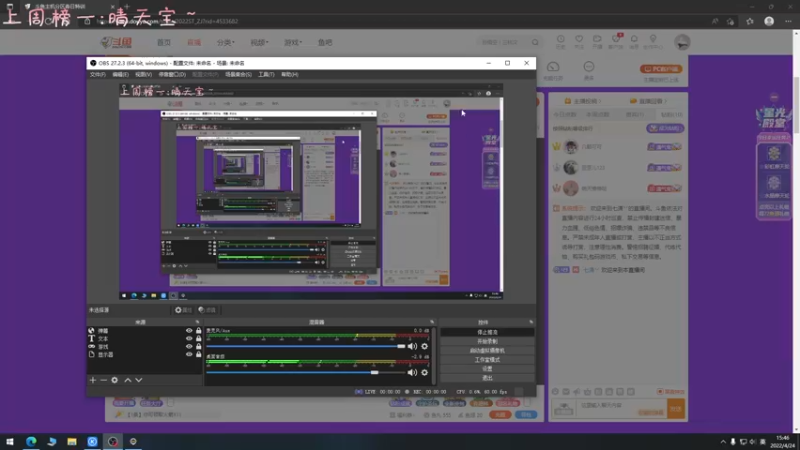Collapse the 星光殿堂 side widget minus icon

click(x=774, y=97)
